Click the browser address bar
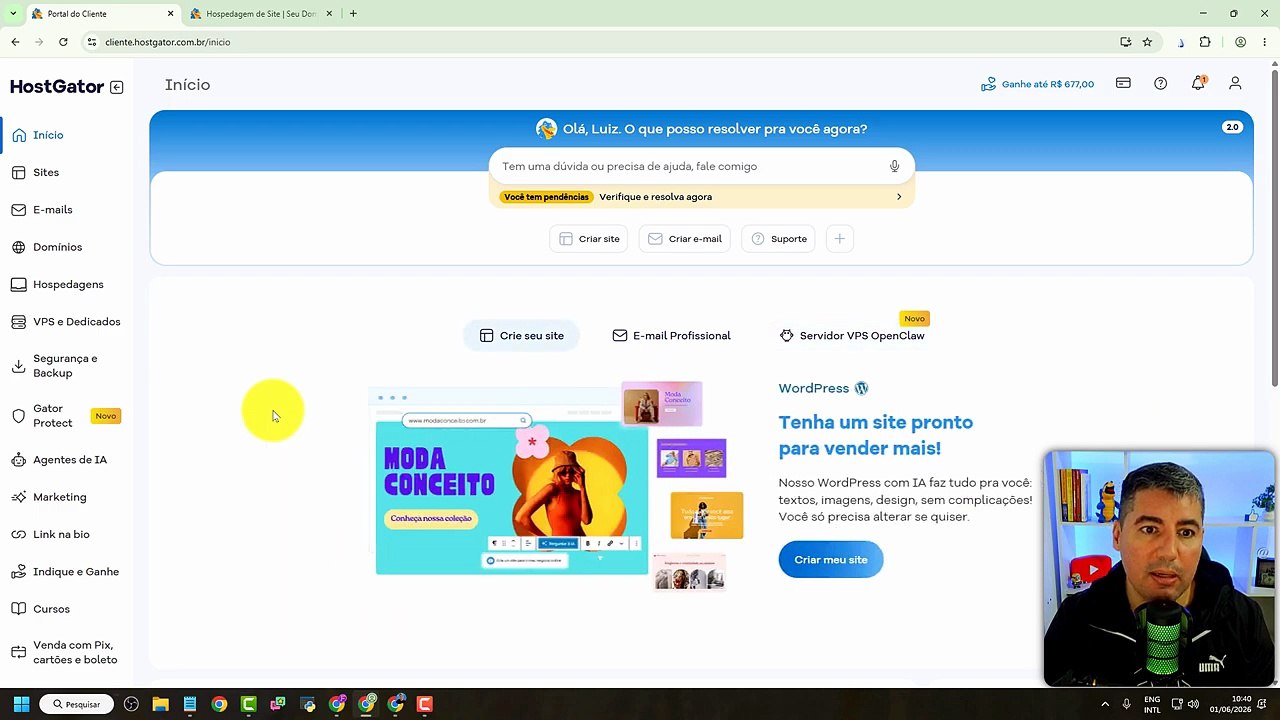 (x=600, y=42)
